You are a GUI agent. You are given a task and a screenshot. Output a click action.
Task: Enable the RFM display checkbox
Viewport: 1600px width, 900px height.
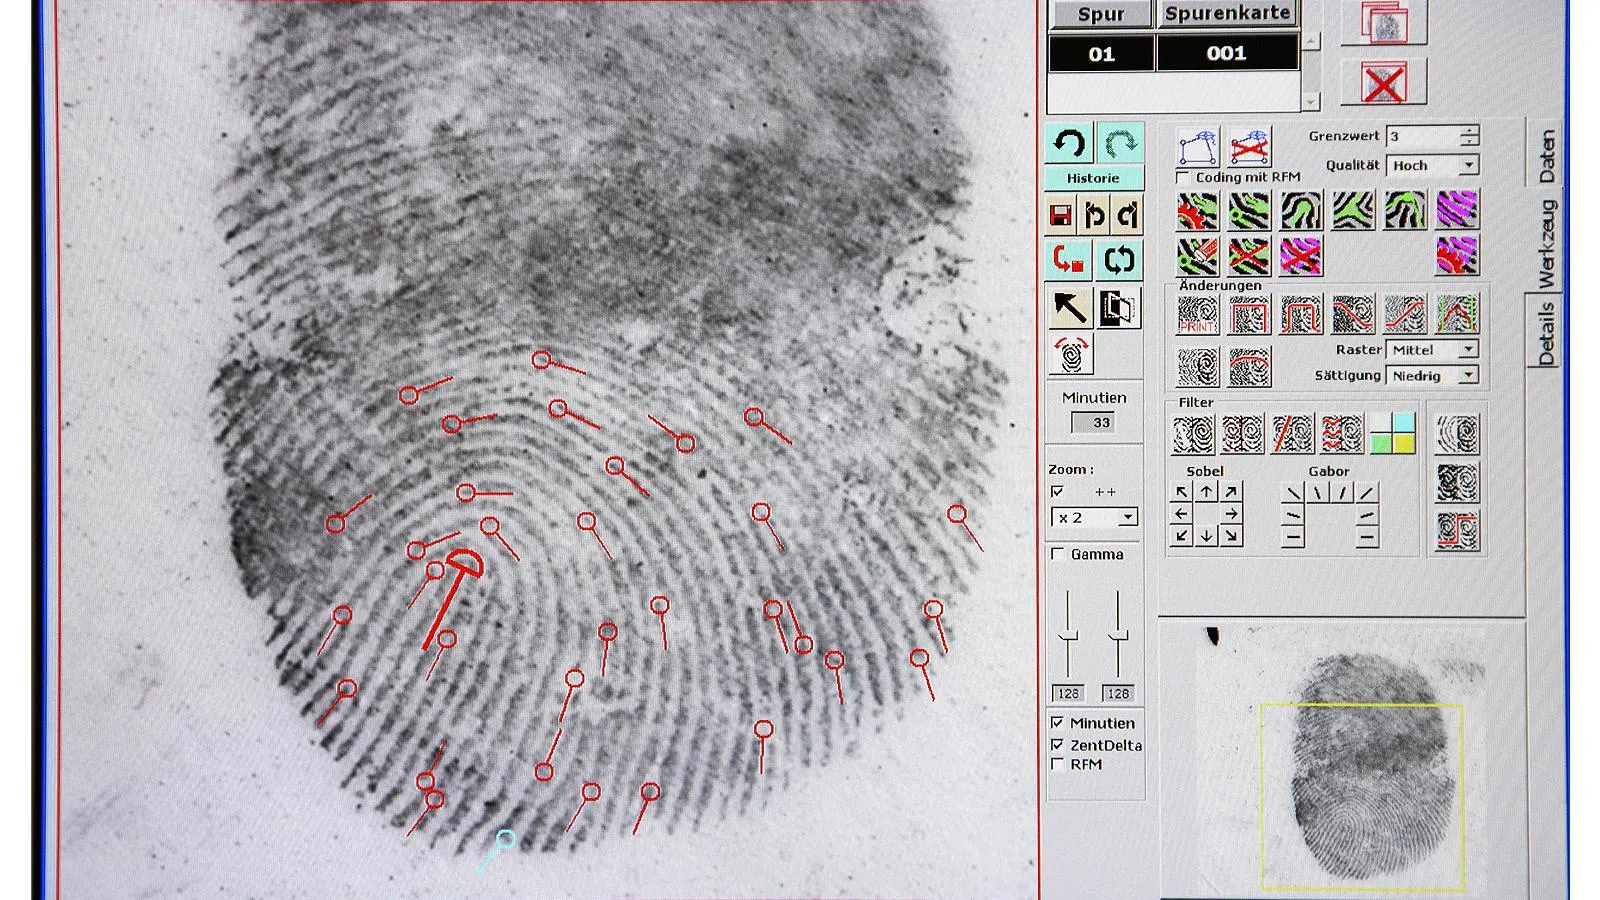click(1058, 764)
